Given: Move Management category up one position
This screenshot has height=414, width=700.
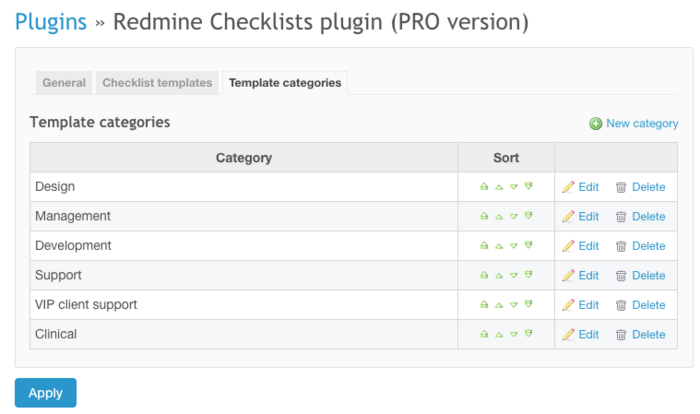Looking at the screenshot, I should (498, 216).
